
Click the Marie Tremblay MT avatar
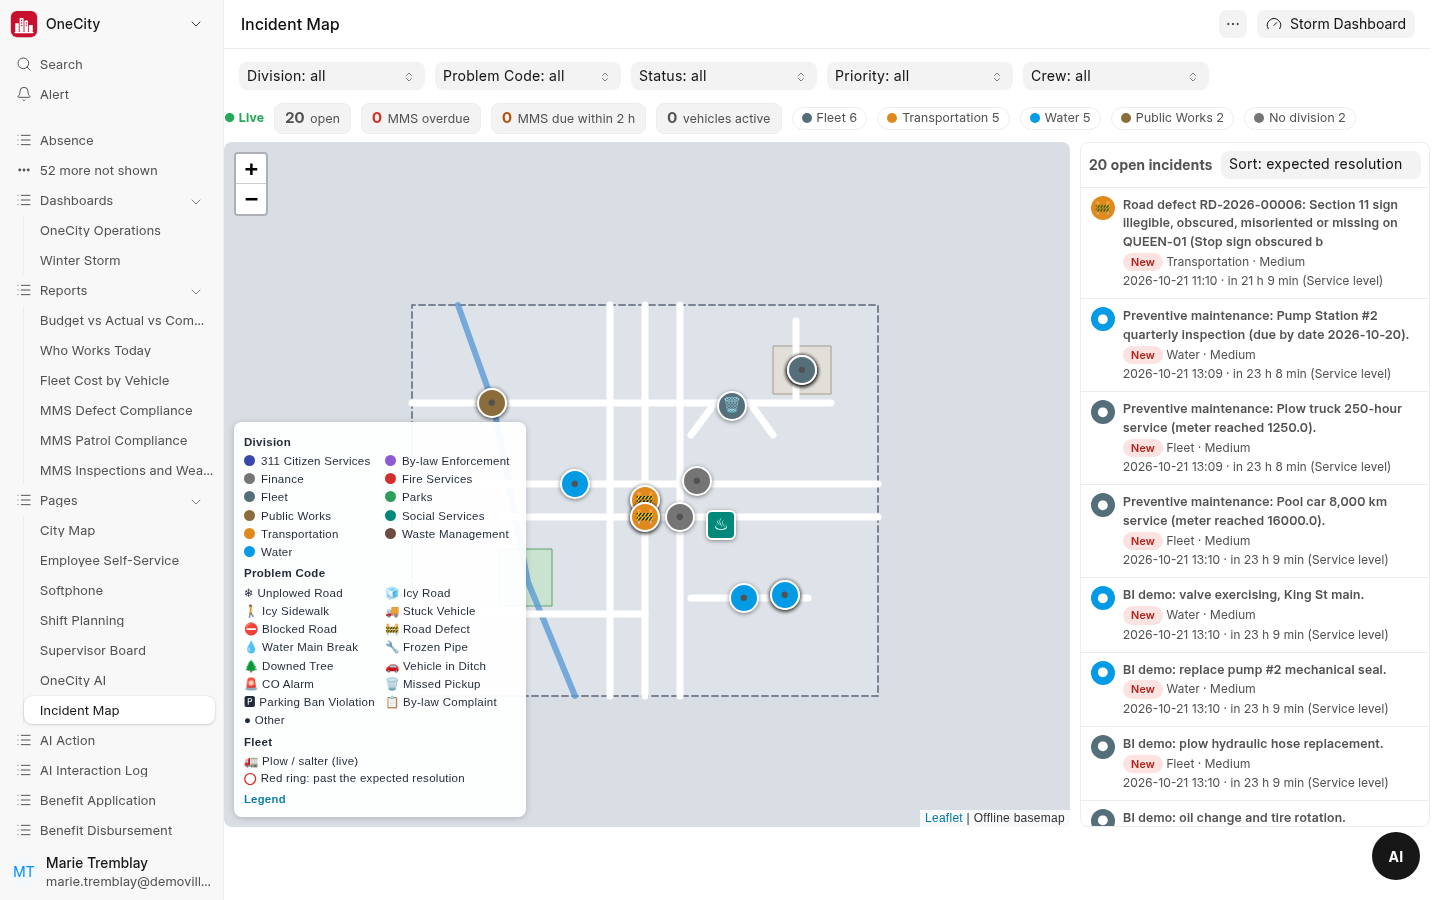[24, 872]
